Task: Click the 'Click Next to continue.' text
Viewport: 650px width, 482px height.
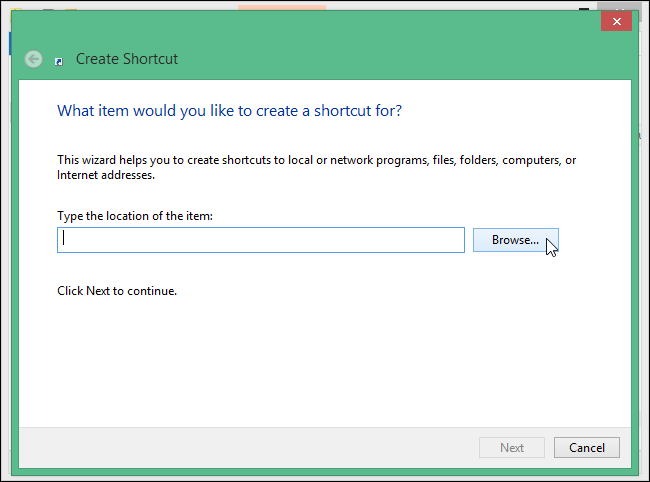Action: [x=117, y=291]
